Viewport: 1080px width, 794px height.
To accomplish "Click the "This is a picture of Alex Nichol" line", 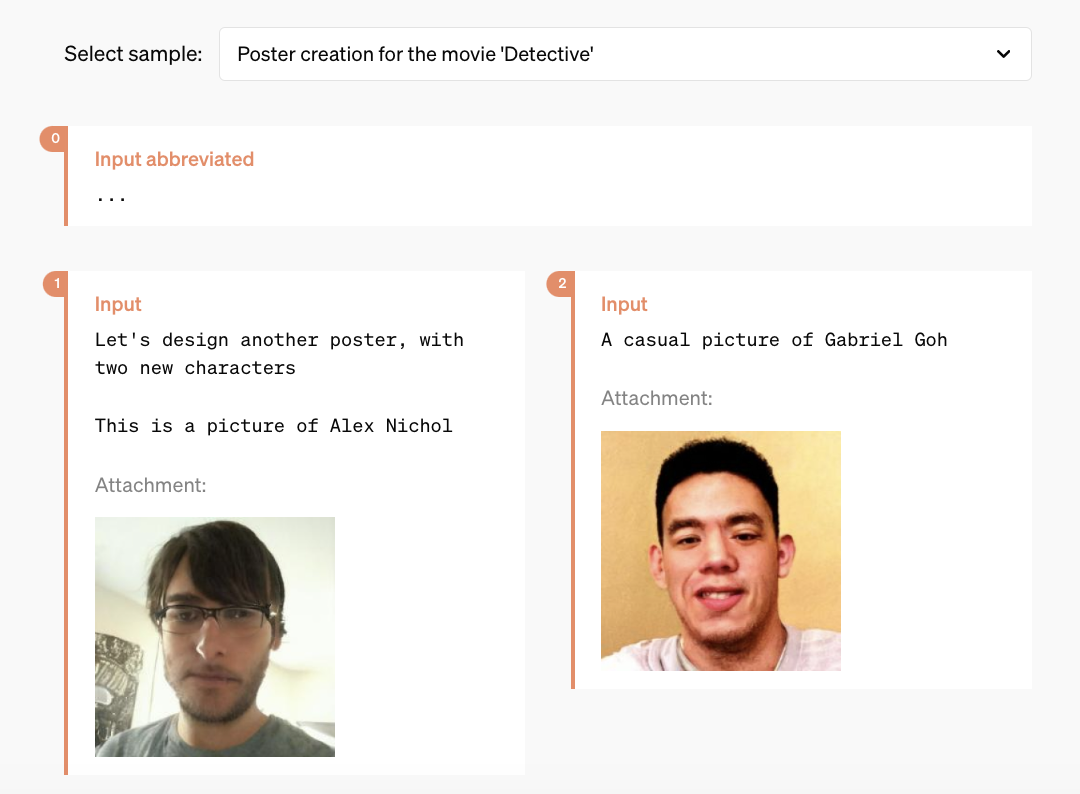I will pyautogui.click(x=273, y=426).
